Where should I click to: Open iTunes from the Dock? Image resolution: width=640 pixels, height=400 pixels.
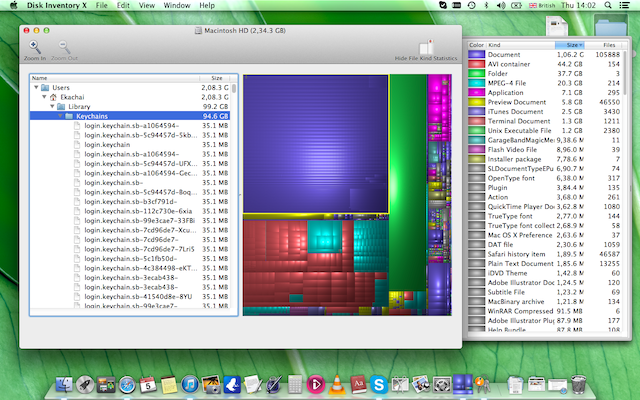coord(190,384)
